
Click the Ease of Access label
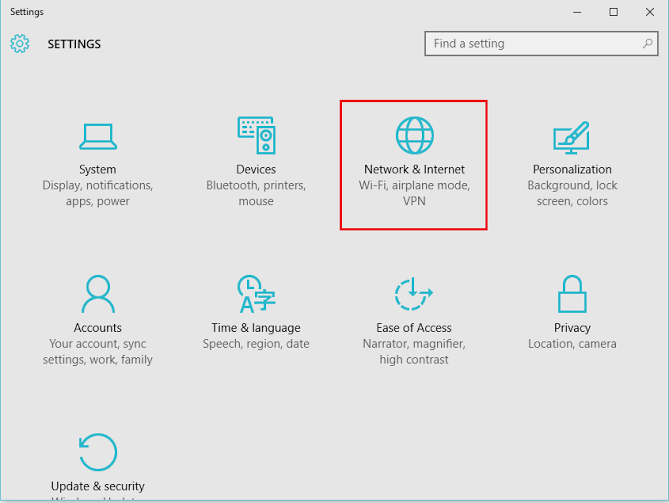pos(414,328)
